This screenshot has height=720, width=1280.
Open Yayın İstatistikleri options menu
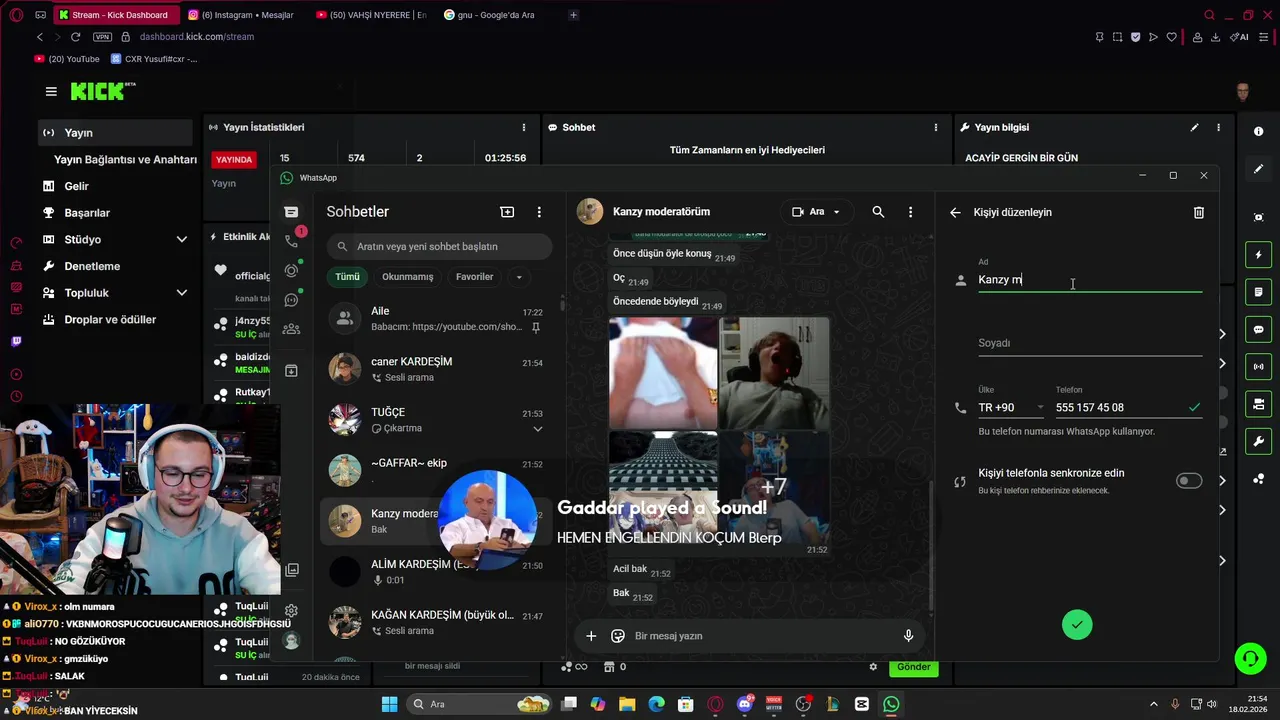pos(523,127)
